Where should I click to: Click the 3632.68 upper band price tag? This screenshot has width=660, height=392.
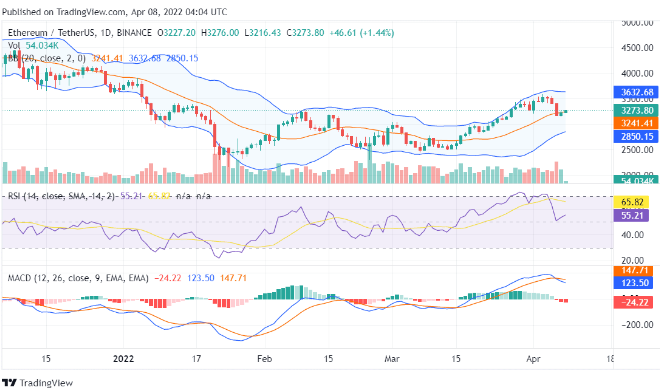[x=636, y=92]
